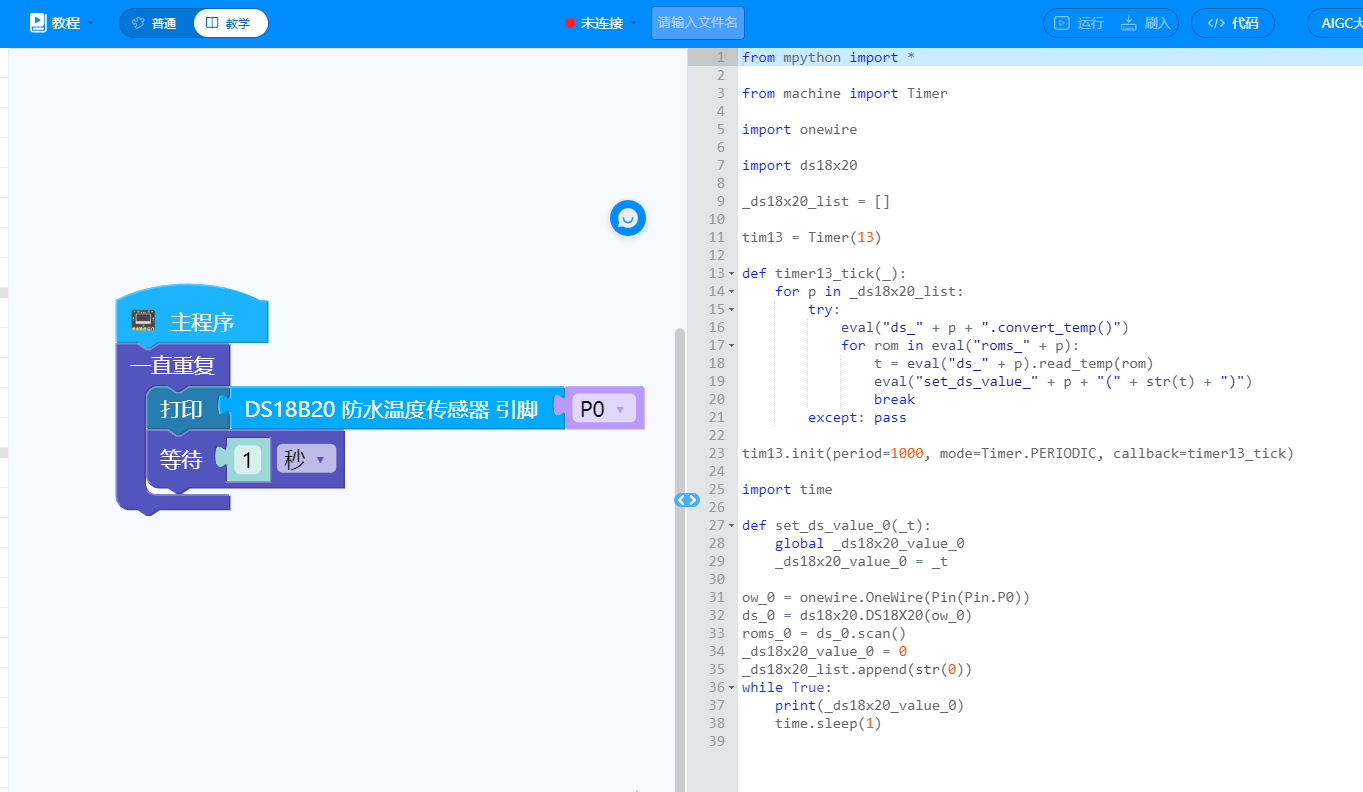Open the 教程 menu in top bar
The image size is (1363, 792).
pyautogui.click(x=61, y=23)
